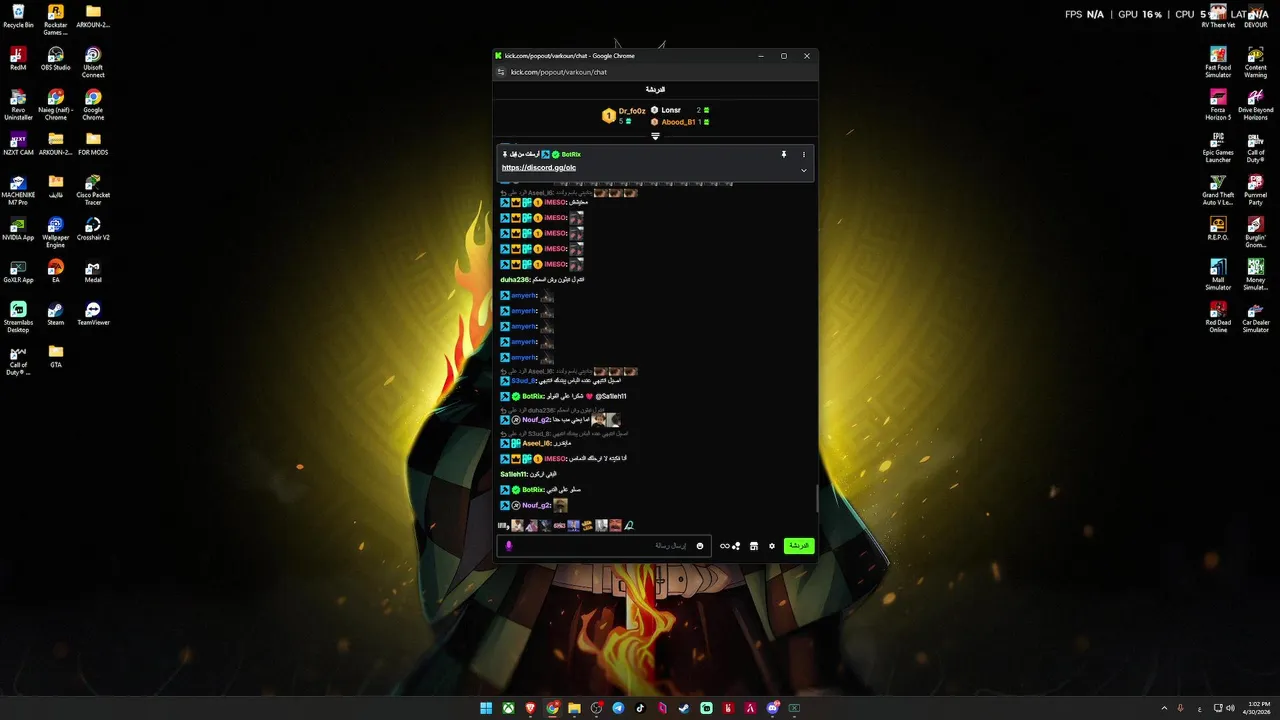Open the three-dot menu on pinned message
The width and height of the screenshot is (1280, 720).
(x=804, y=155)
